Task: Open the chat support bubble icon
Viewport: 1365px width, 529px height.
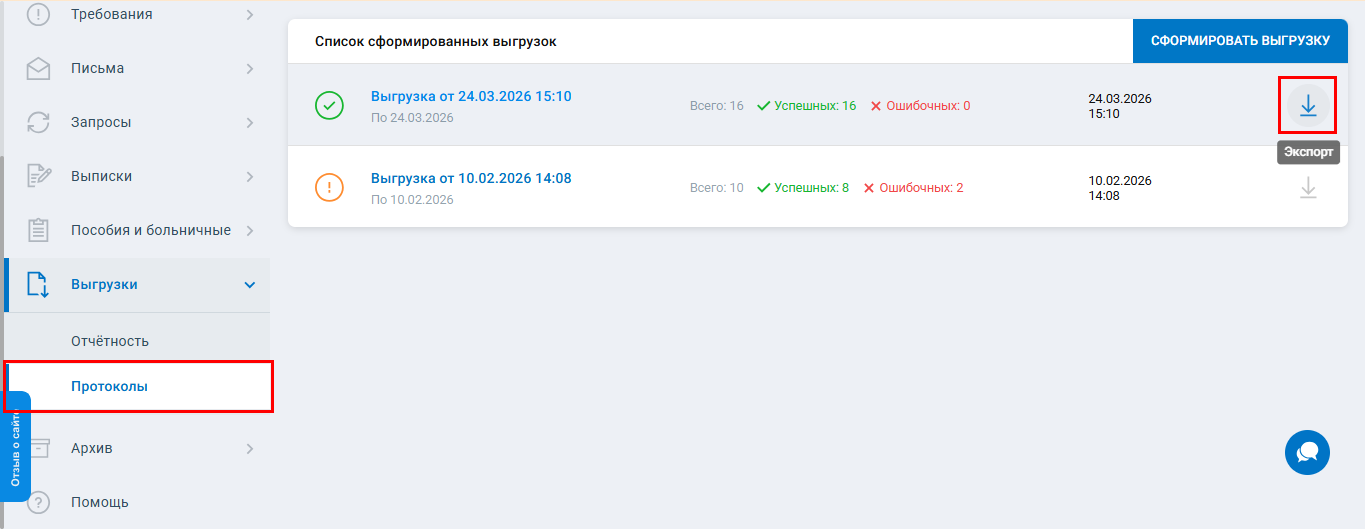Action: [1307, 452]
